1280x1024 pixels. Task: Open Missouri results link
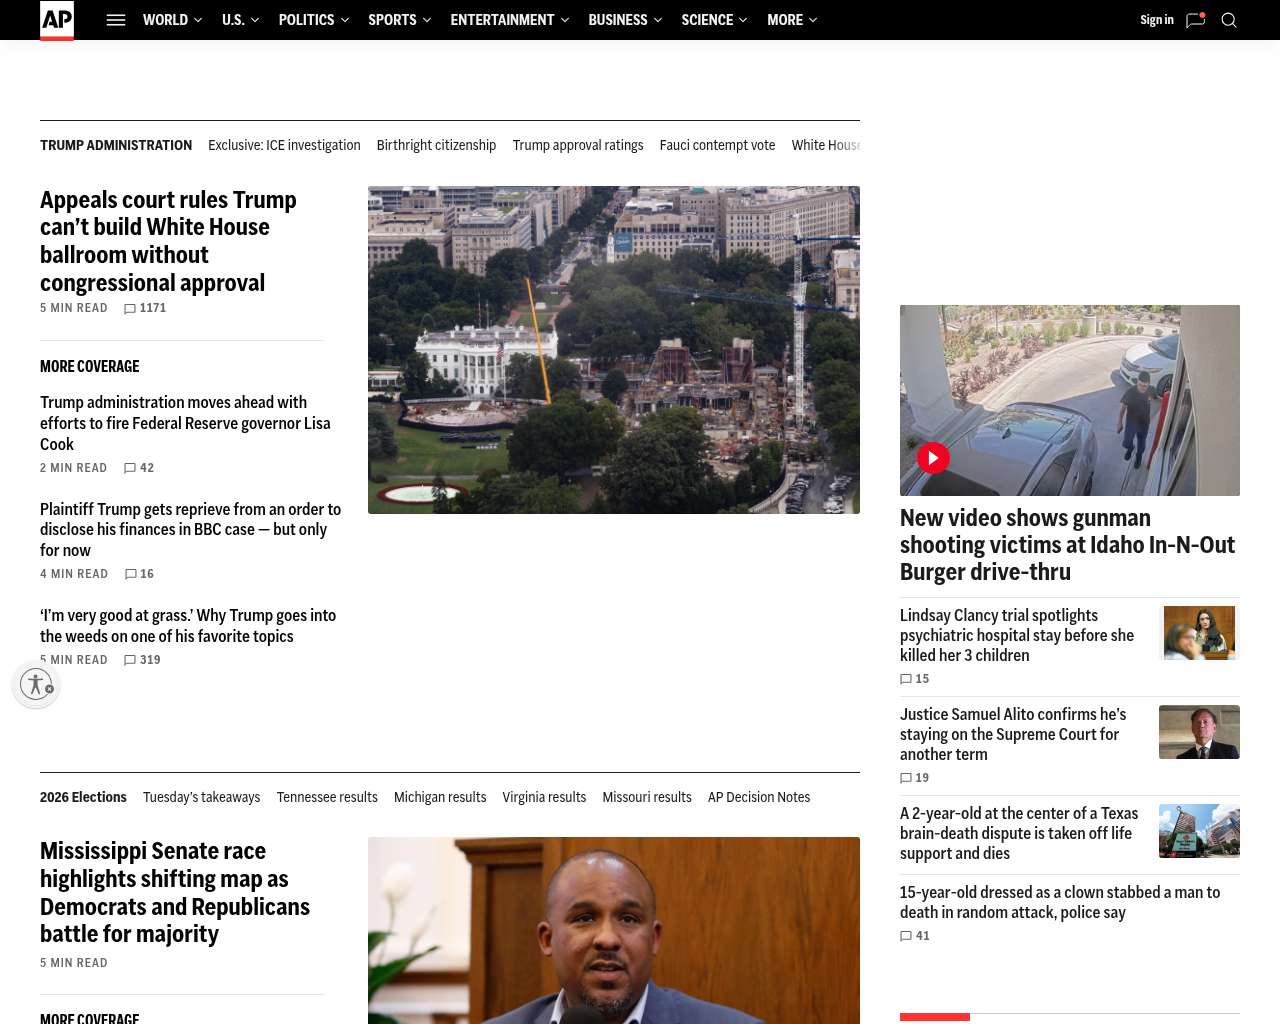point(647,797)
